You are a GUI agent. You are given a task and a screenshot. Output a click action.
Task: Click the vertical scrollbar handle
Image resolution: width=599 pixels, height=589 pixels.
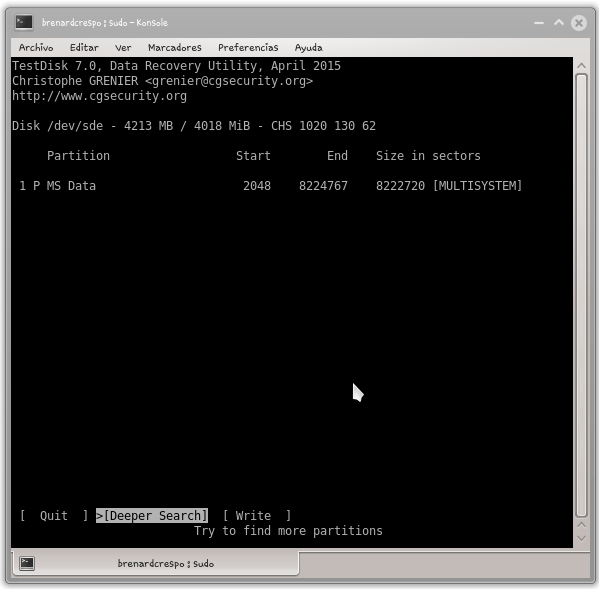[581, 295]
